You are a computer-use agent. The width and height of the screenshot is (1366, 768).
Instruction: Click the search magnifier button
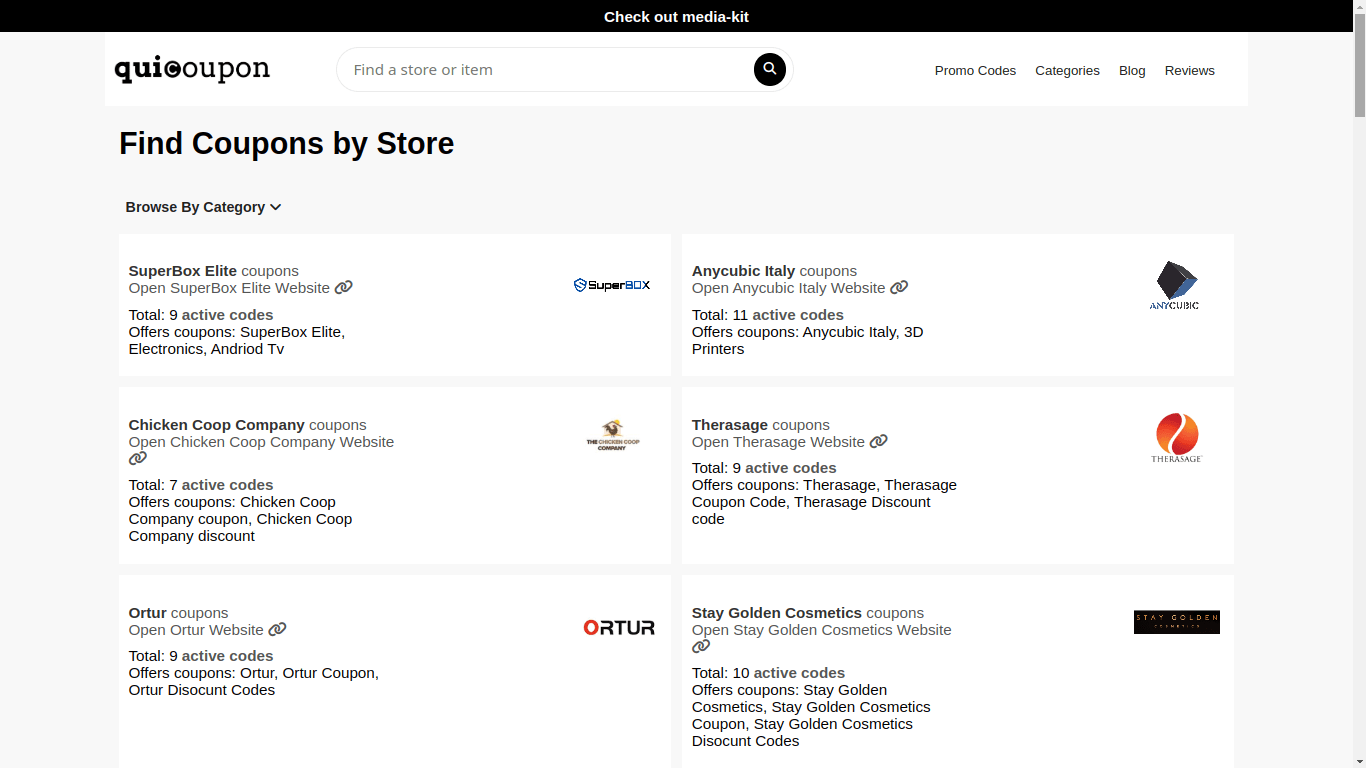pyautogui.click(x=770, y=70)
